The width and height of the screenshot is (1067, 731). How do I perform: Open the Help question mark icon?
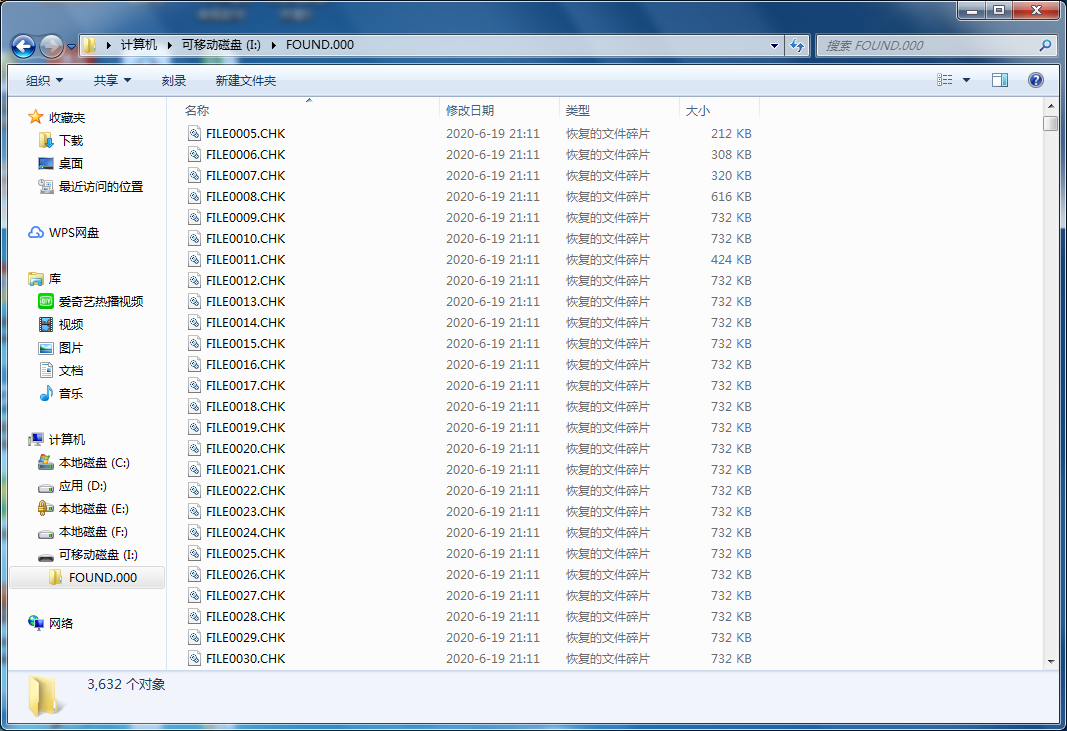(1036, 80)
